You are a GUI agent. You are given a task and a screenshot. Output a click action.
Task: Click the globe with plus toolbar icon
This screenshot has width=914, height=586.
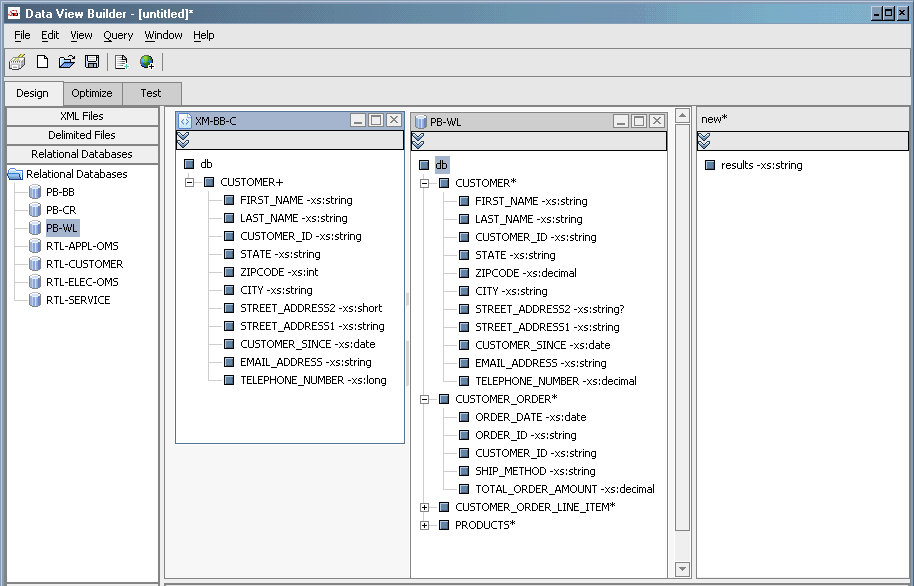146,62
